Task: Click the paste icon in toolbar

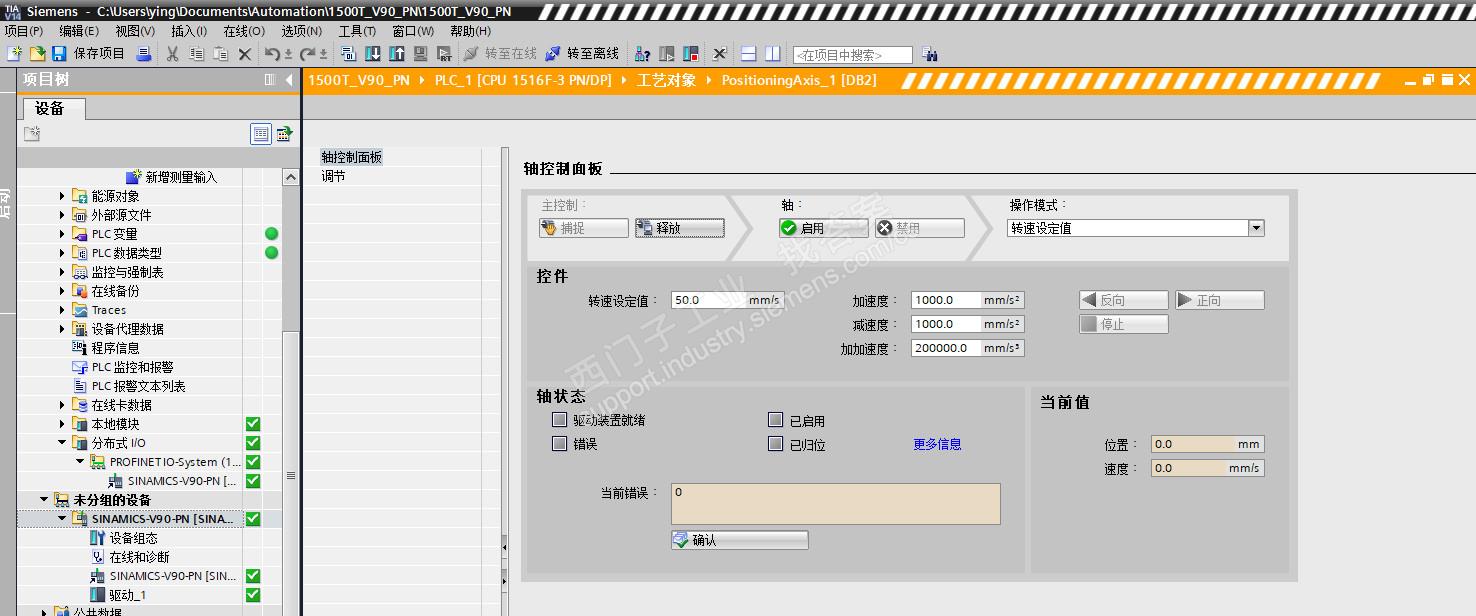Action: 220,54
